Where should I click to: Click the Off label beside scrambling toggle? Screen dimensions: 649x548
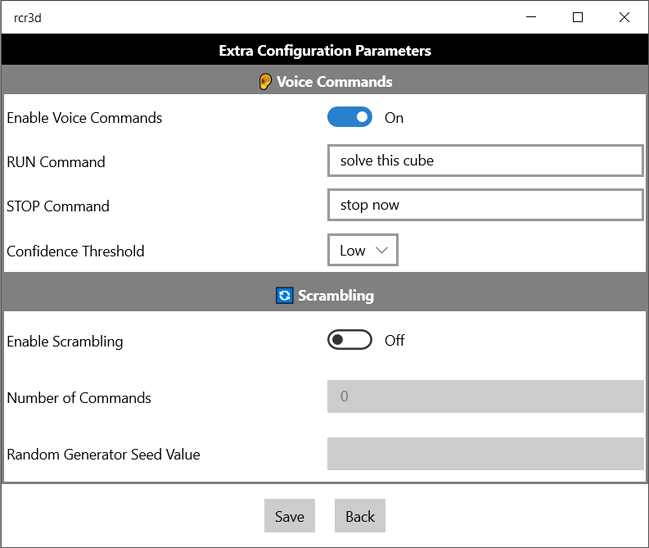click(394, 341)
